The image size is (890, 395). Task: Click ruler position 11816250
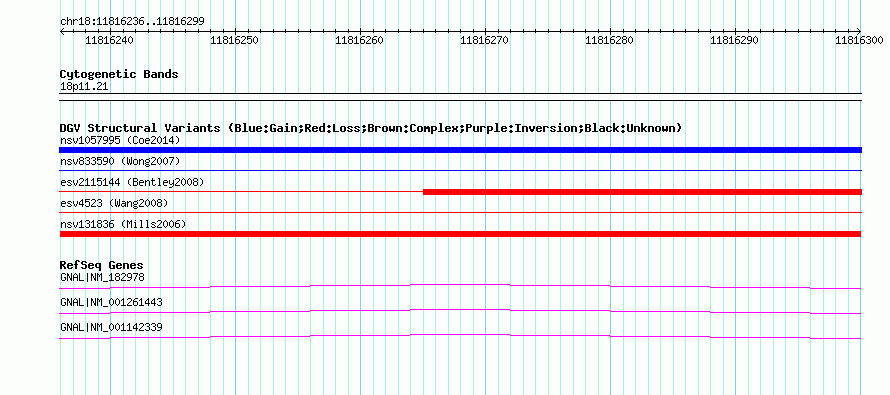234,40
